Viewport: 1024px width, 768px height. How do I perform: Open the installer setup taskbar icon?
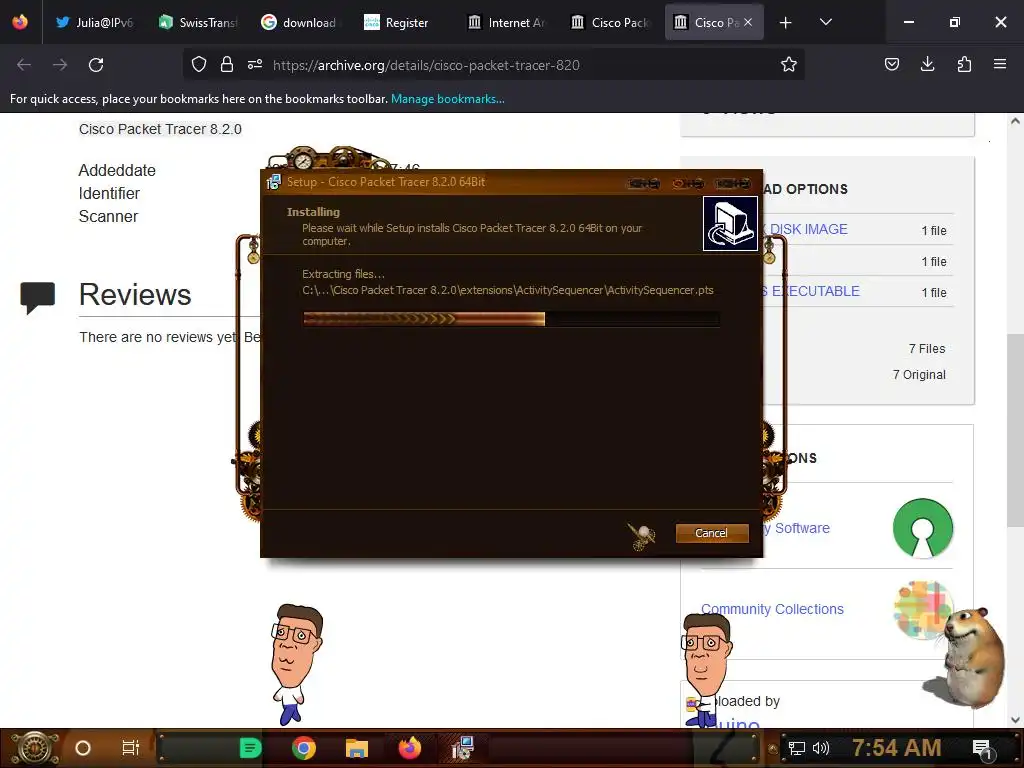463,748
